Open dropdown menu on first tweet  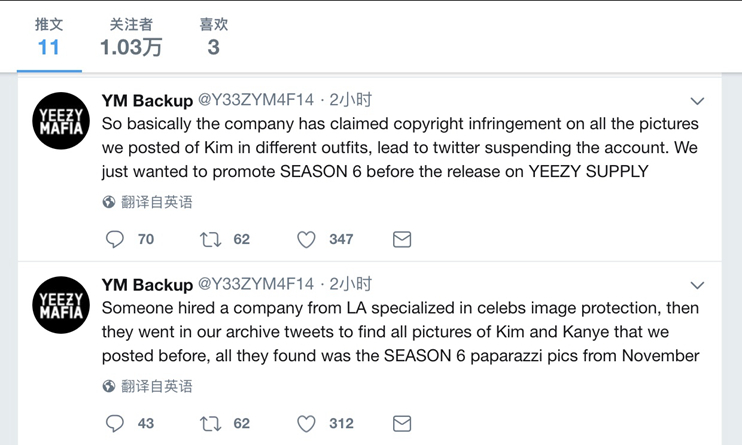tap(697, 101)
